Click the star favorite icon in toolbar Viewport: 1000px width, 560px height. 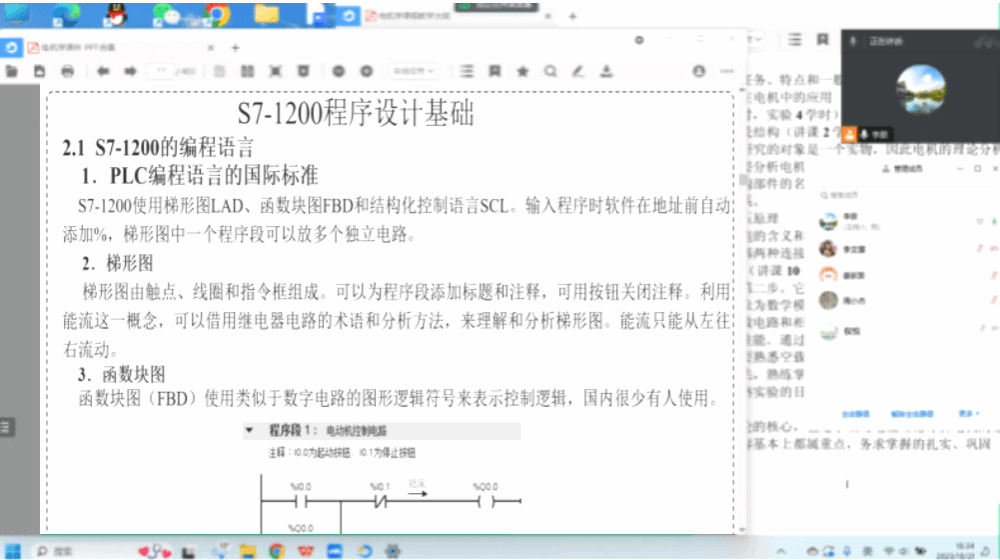(522, 72)
